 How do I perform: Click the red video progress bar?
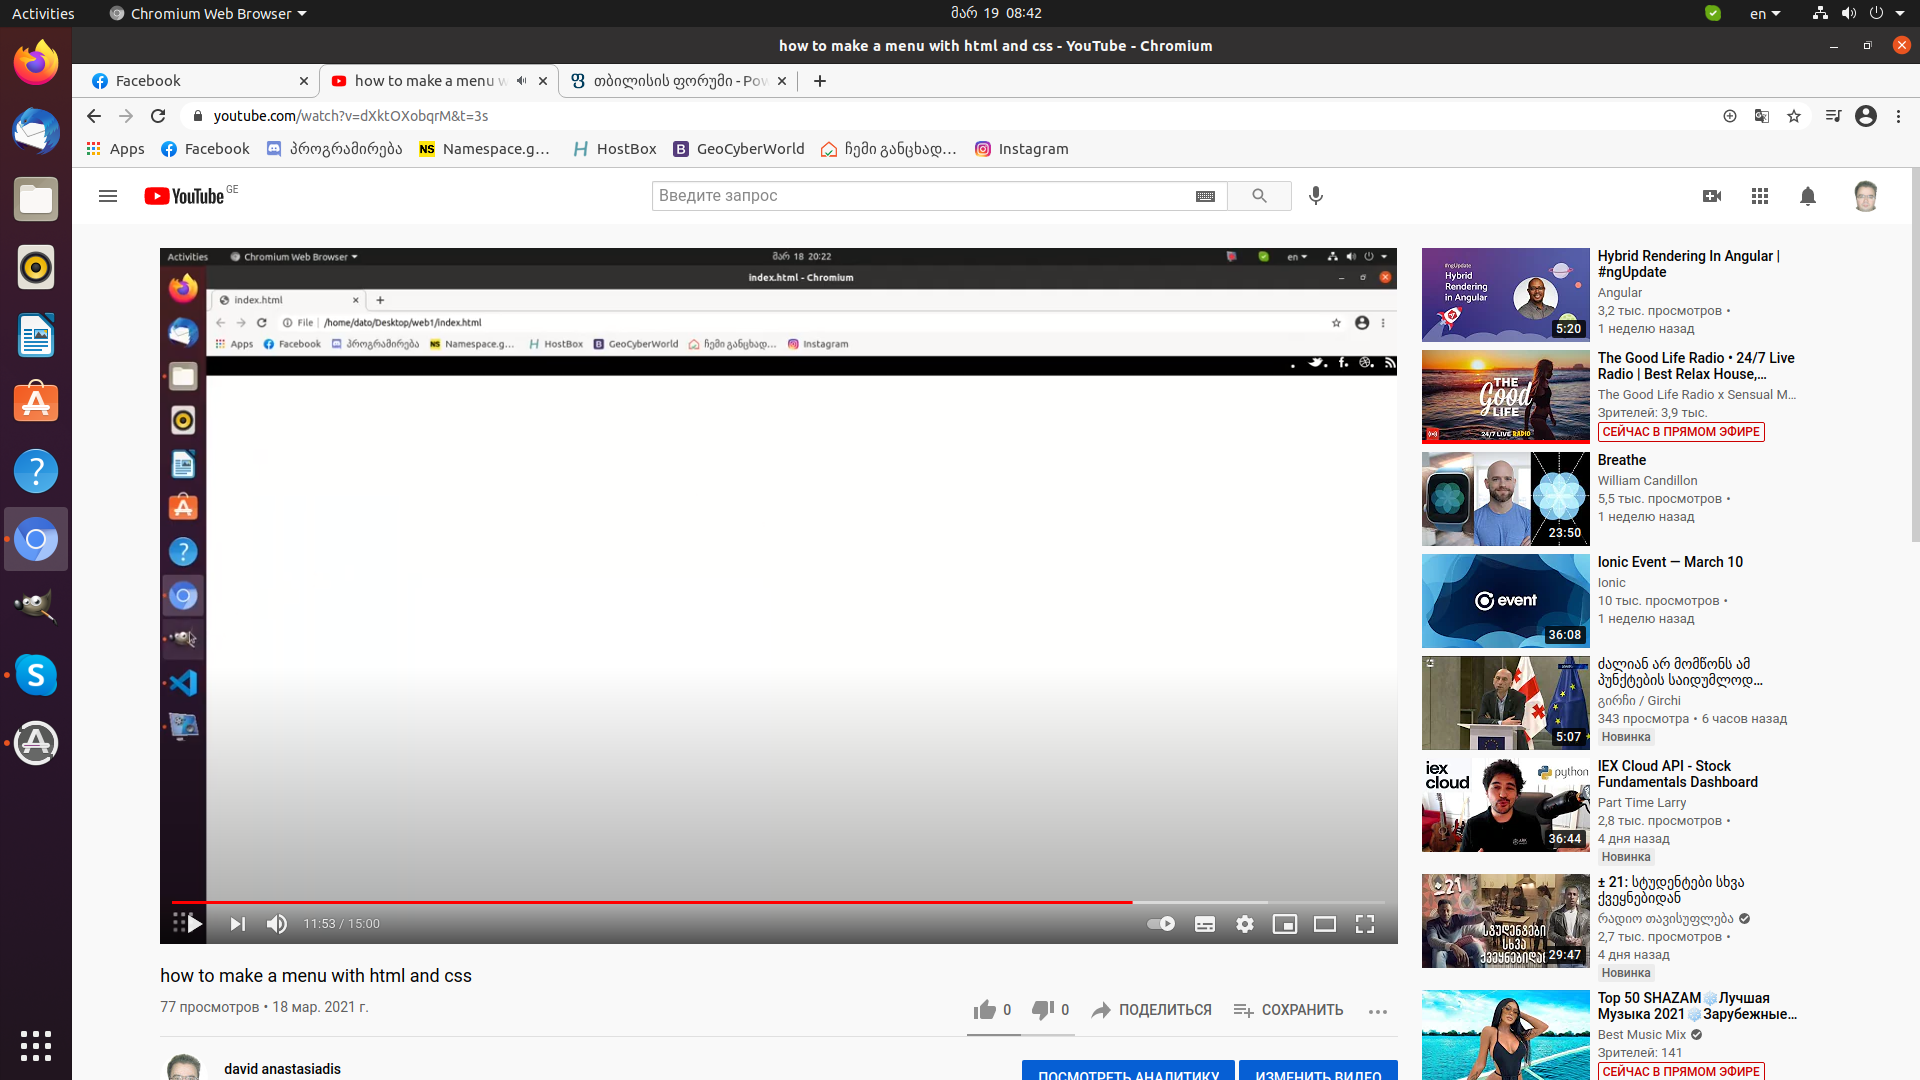[650, 902]
